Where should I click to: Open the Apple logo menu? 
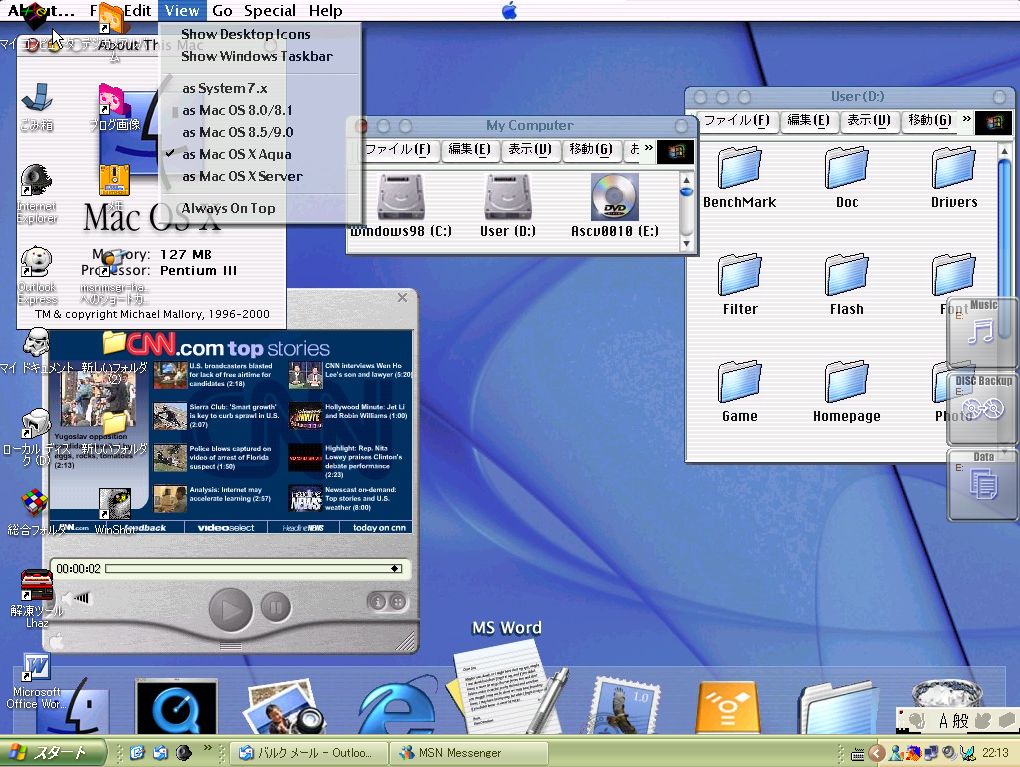click(509, 10)
